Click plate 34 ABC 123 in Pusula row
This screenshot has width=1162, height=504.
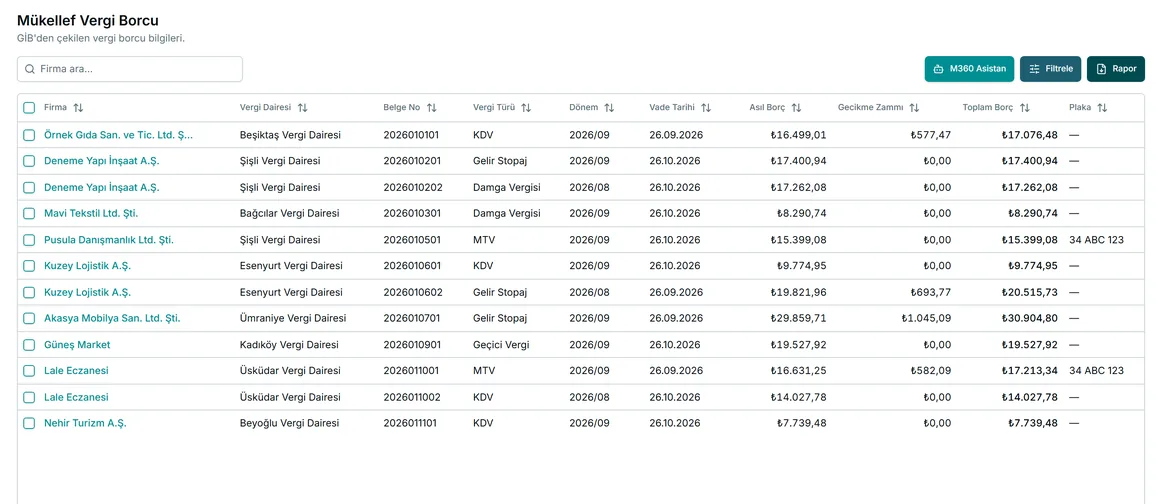(x=1097, y=240)
